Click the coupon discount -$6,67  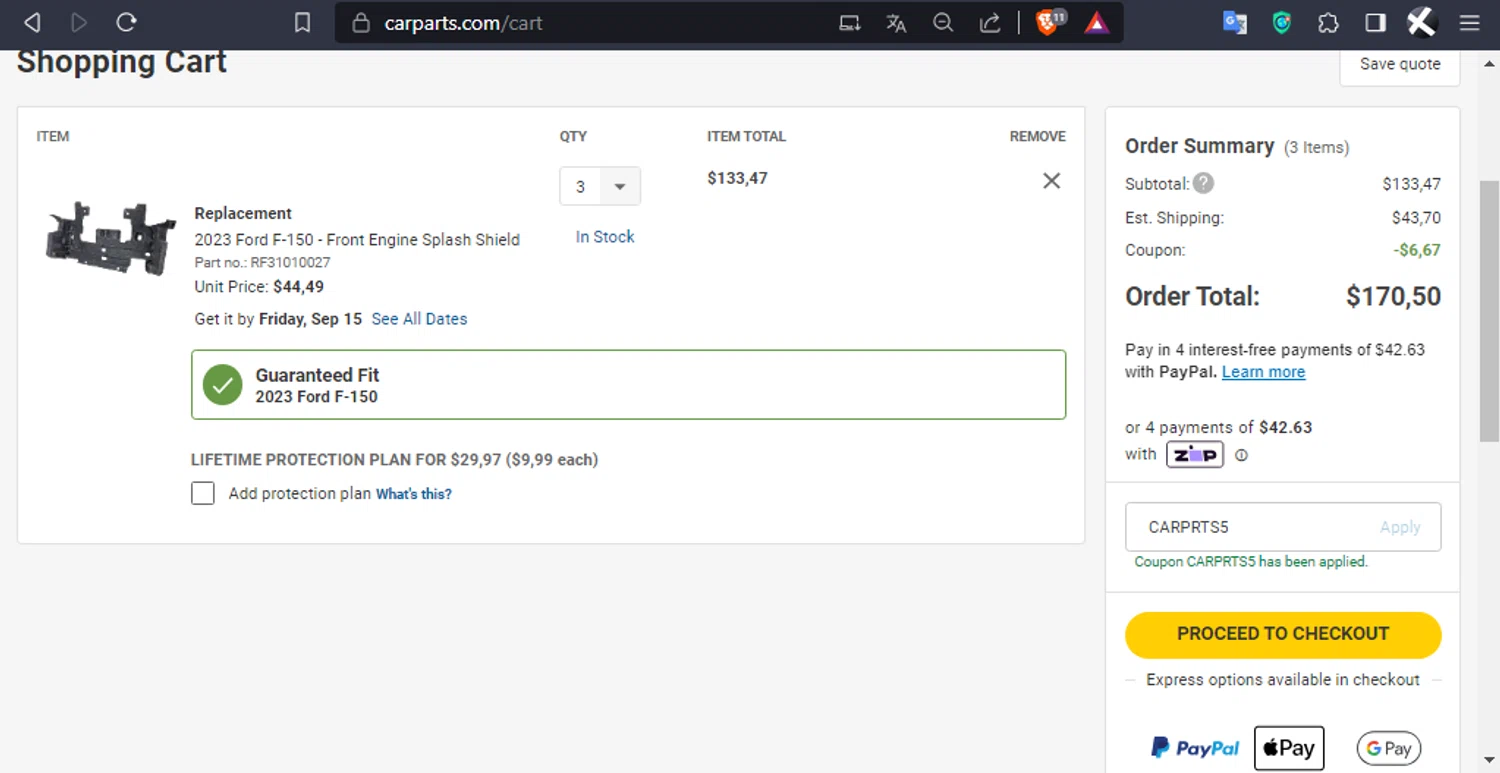1417,250
